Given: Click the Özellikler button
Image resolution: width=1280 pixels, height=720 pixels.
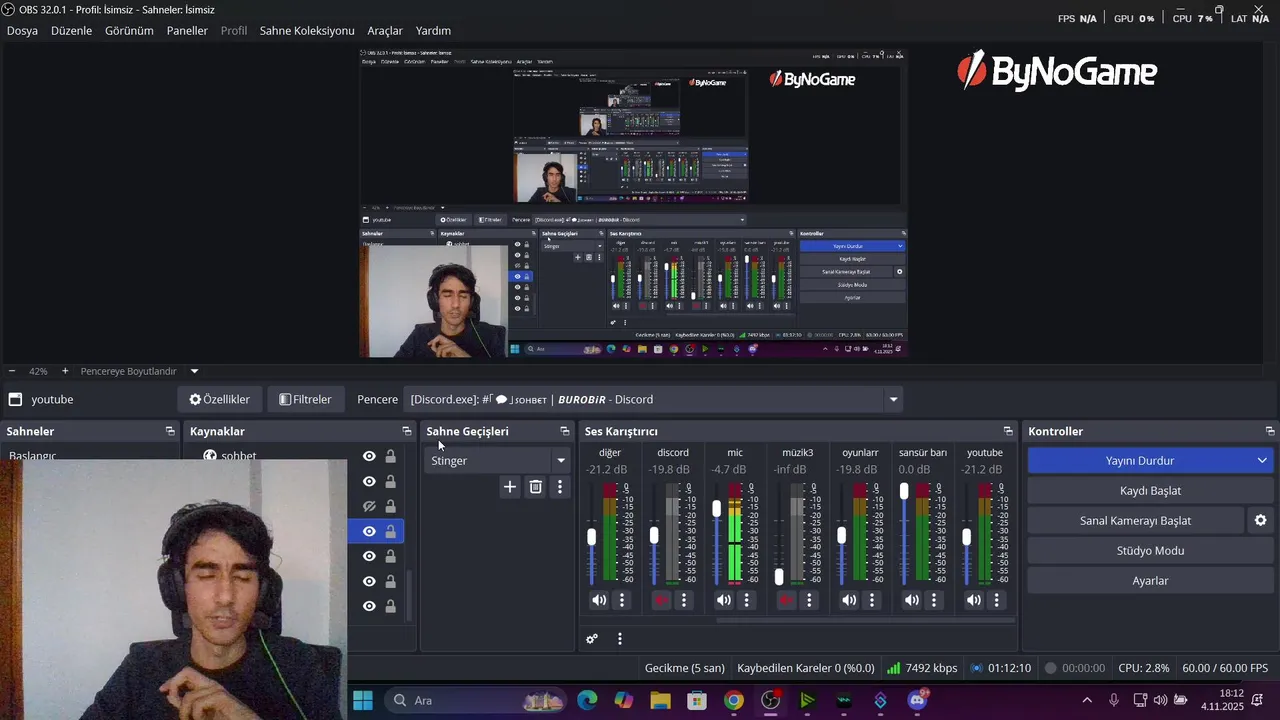Looking at the screenshot, I should point(220,399).
